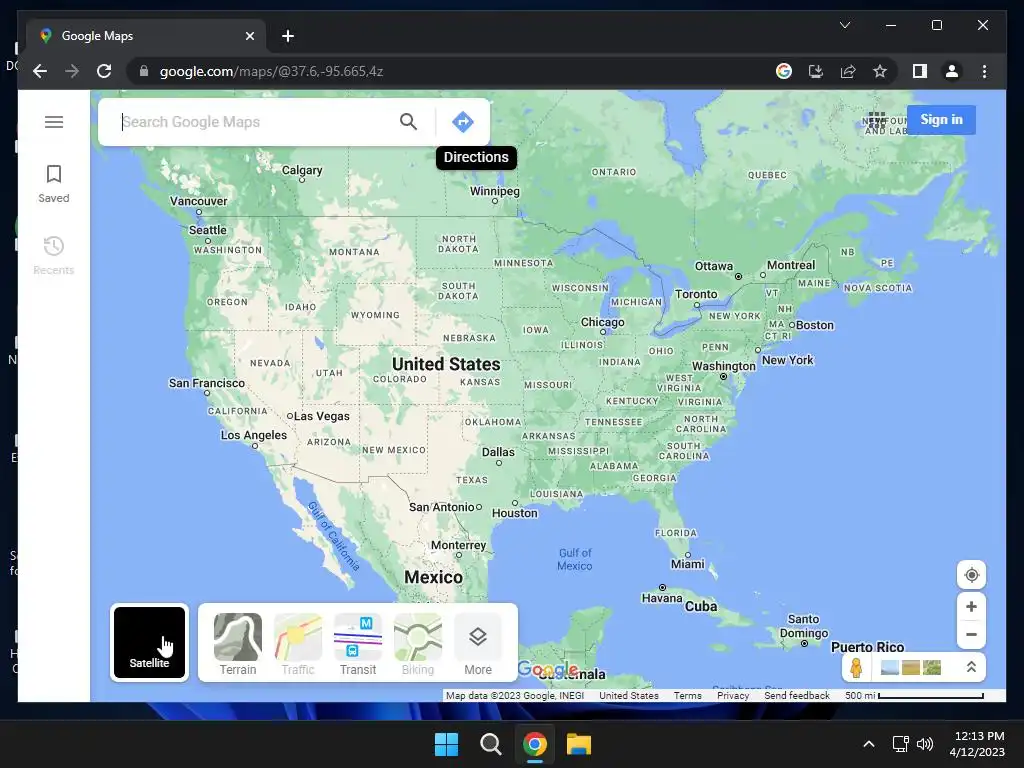
Task: Enable the Transit layer
Action: coord(358,644)
